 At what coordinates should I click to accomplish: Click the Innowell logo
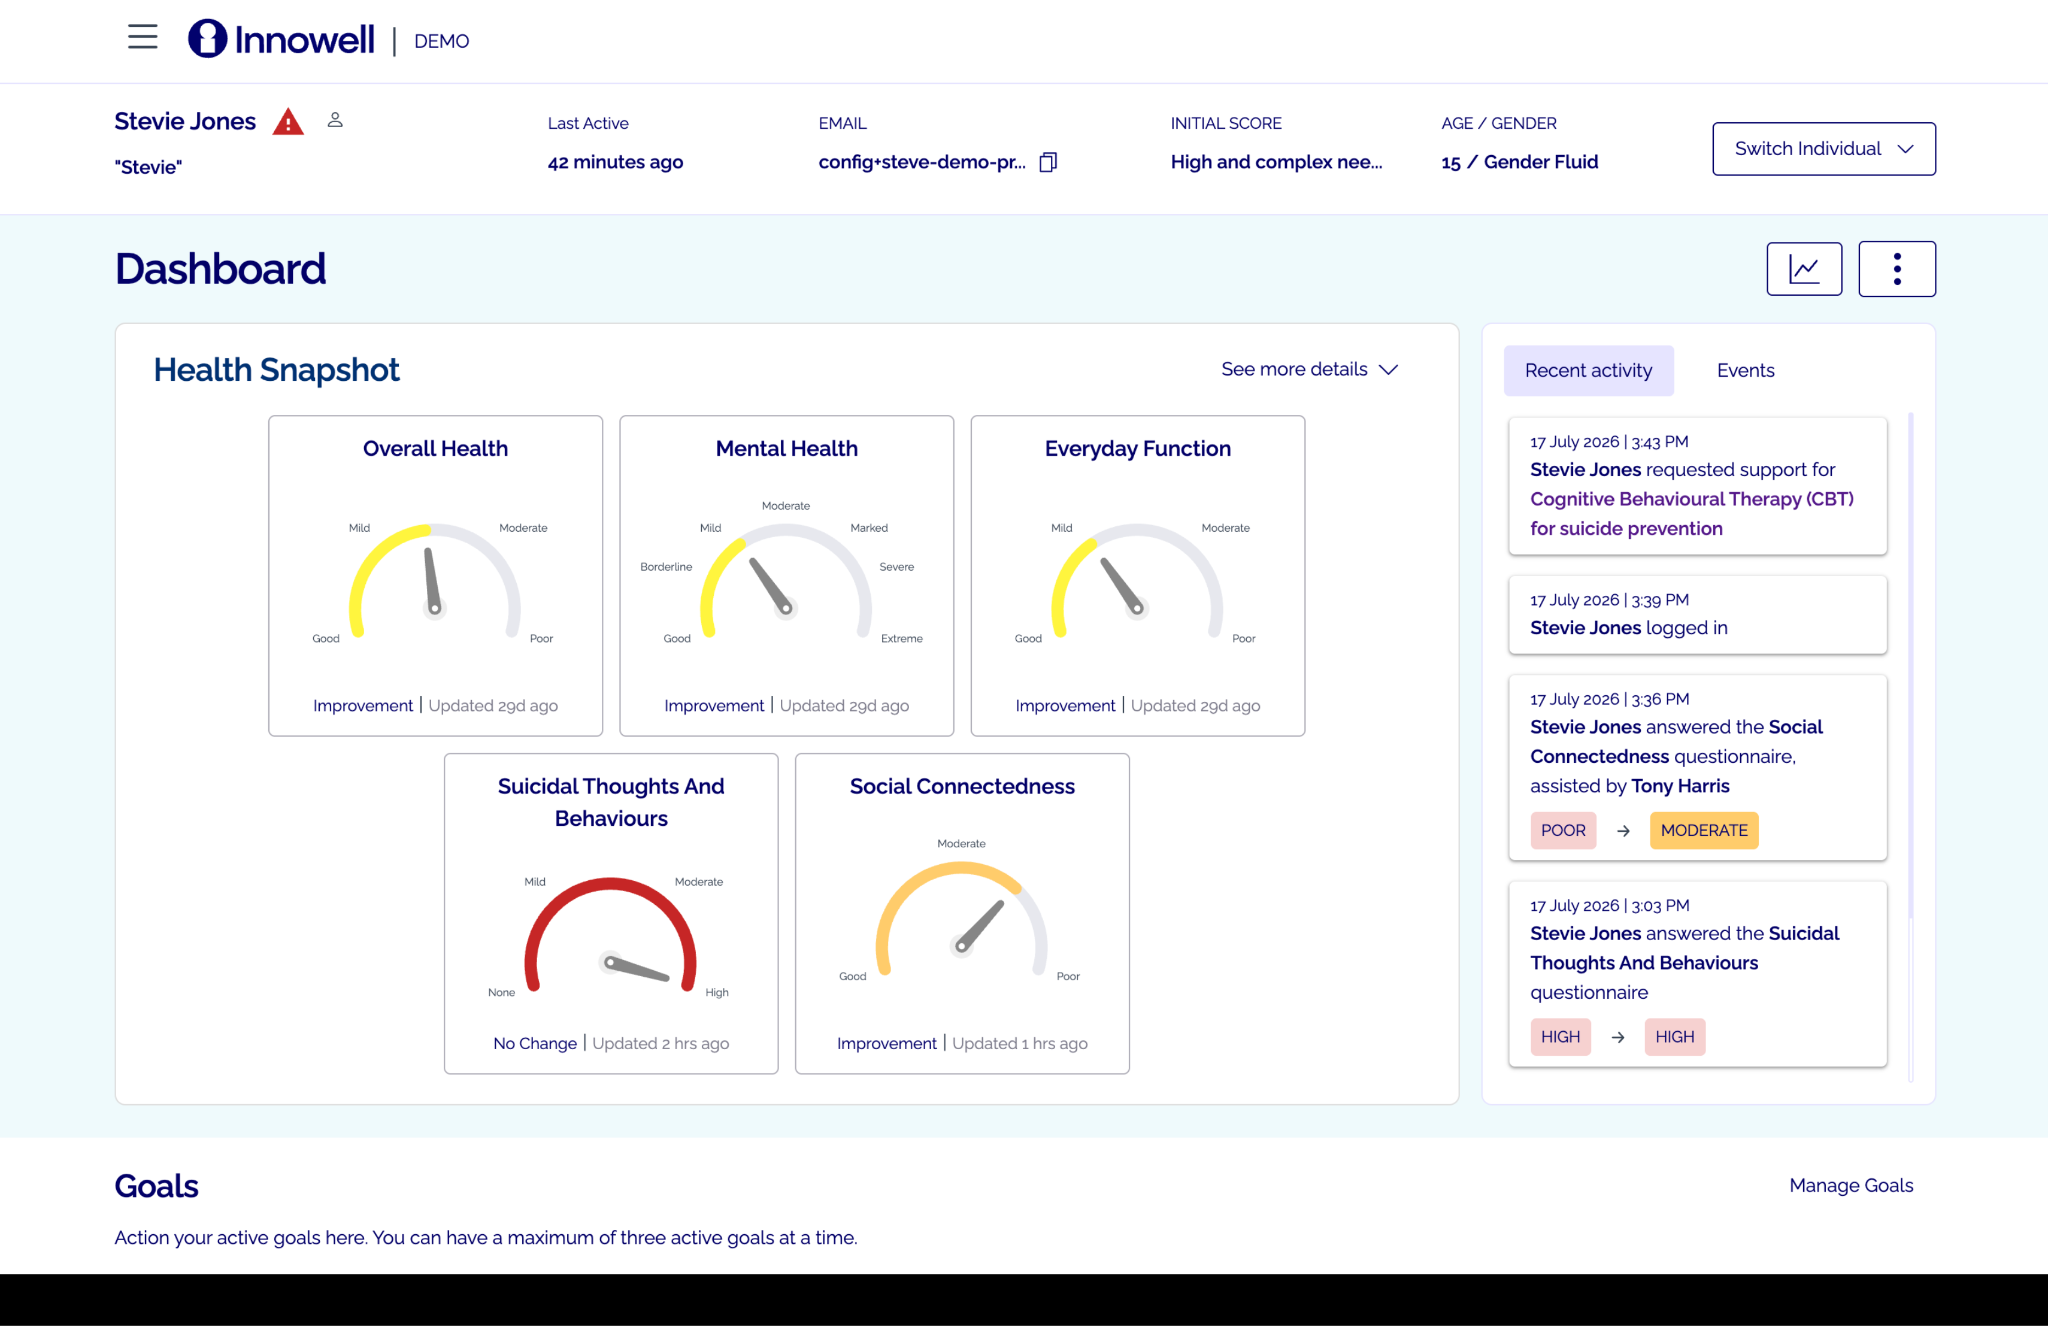[281, 39]
